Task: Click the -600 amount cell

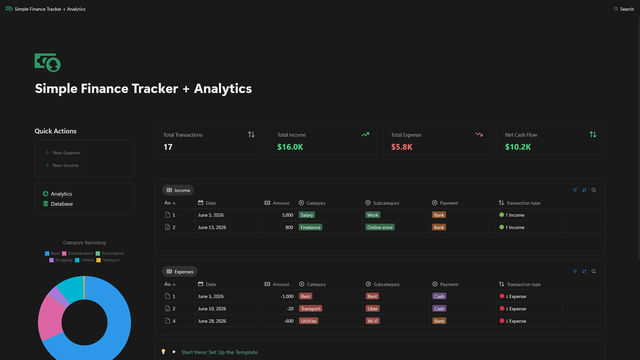Action: coord(289,321)
